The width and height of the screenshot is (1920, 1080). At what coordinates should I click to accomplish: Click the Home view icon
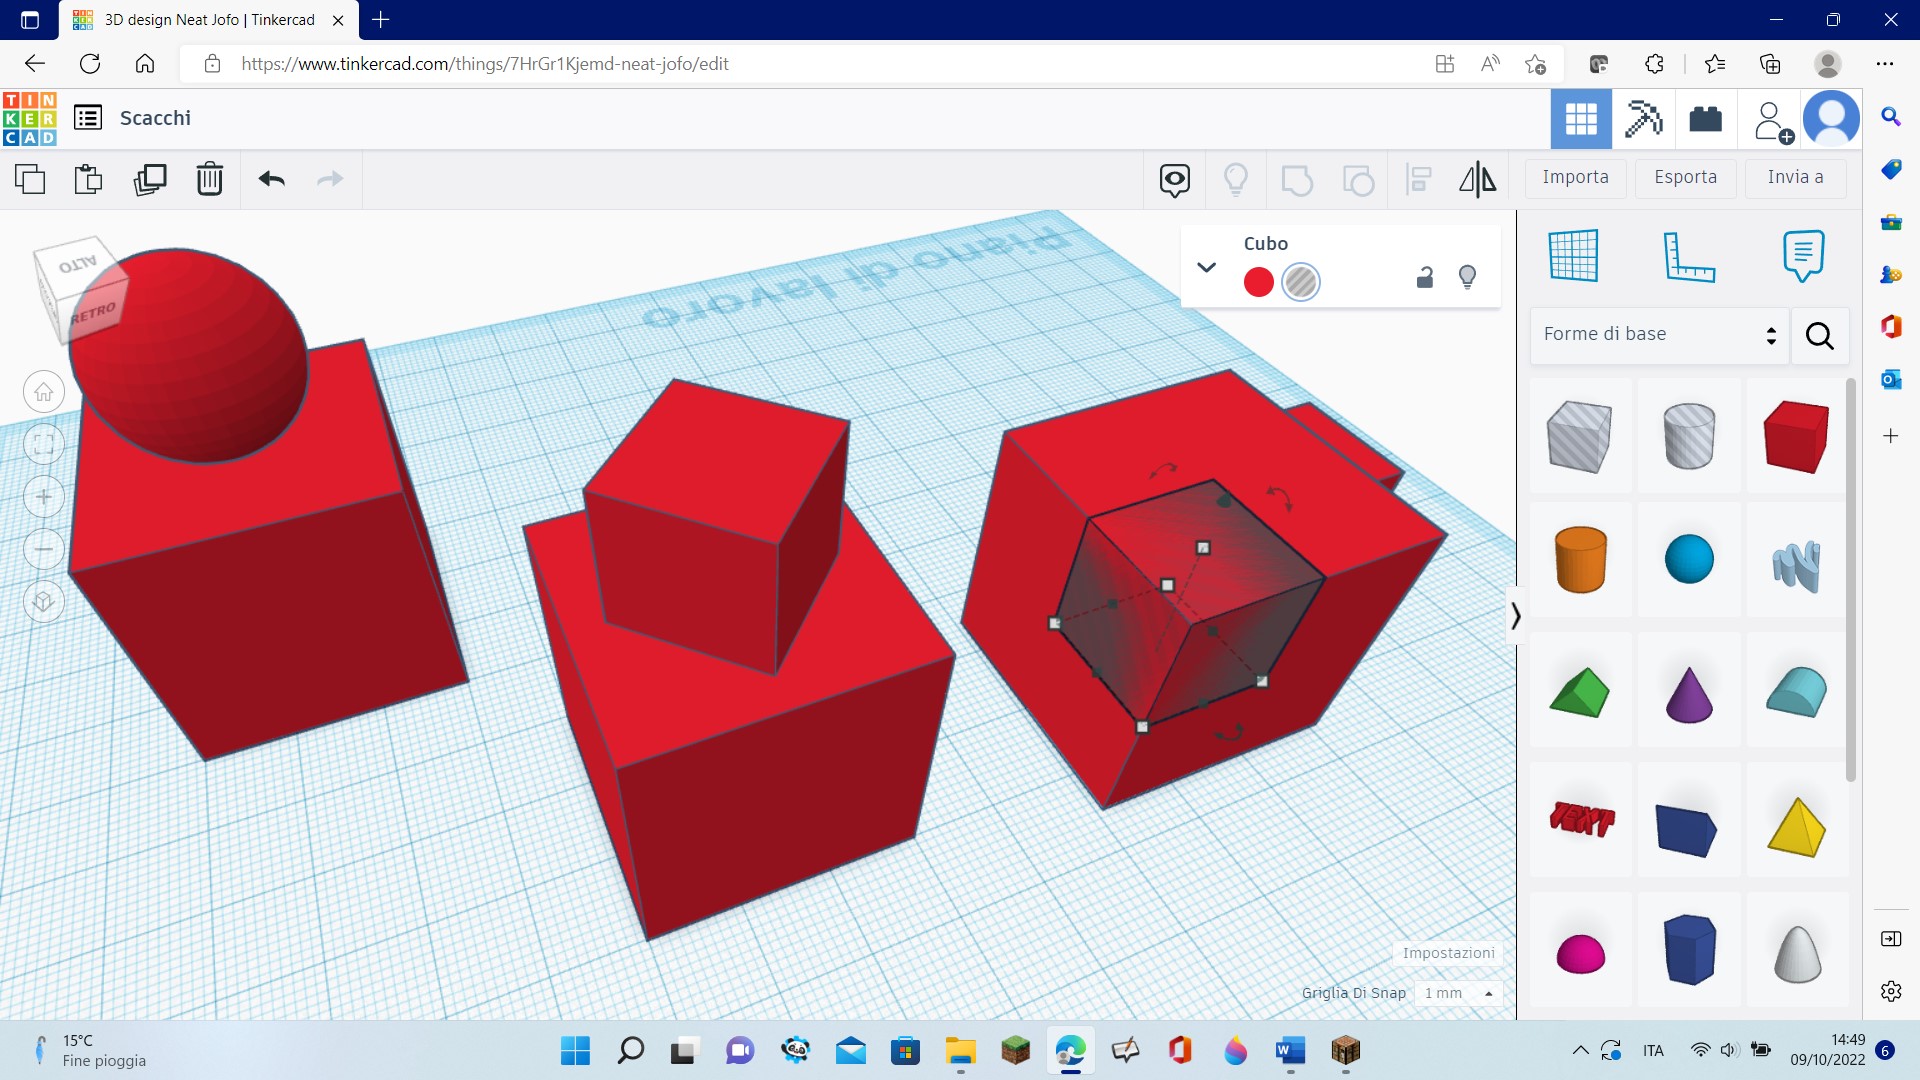tap(44, 392)
